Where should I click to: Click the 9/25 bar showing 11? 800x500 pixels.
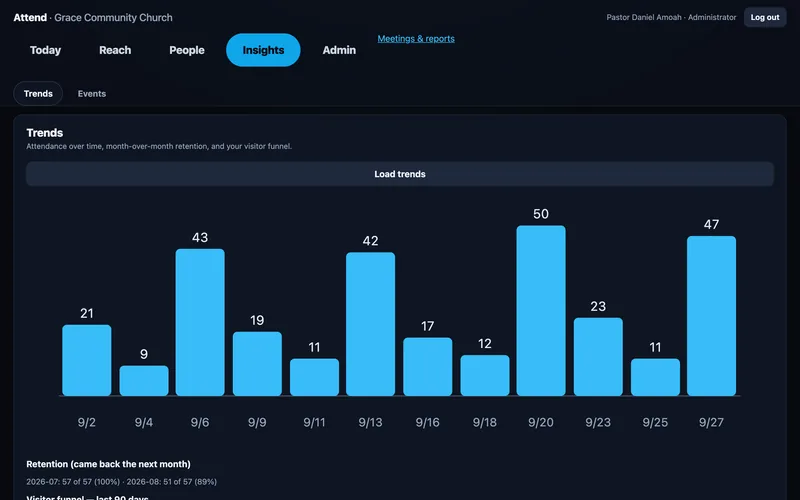click(x=655, y=377)
